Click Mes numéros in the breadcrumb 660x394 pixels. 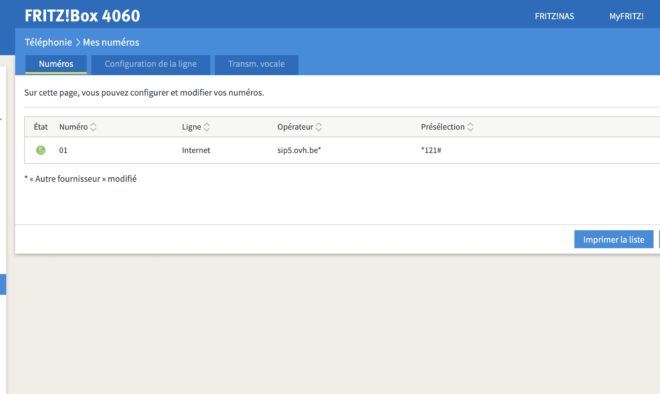point(111,42)
